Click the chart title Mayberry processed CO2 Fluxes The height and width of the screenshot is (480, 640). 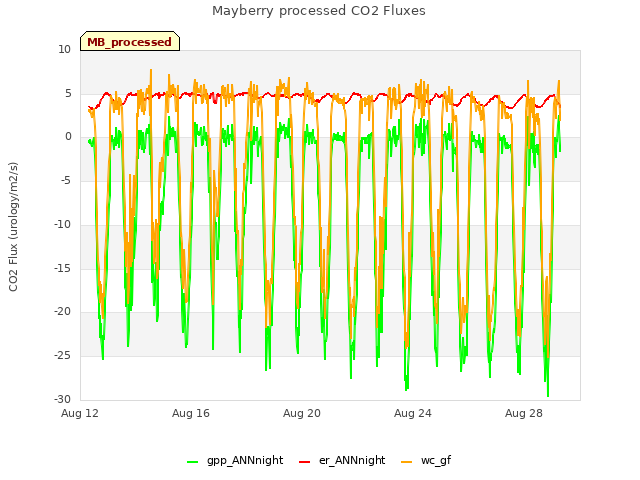point(319,11)
